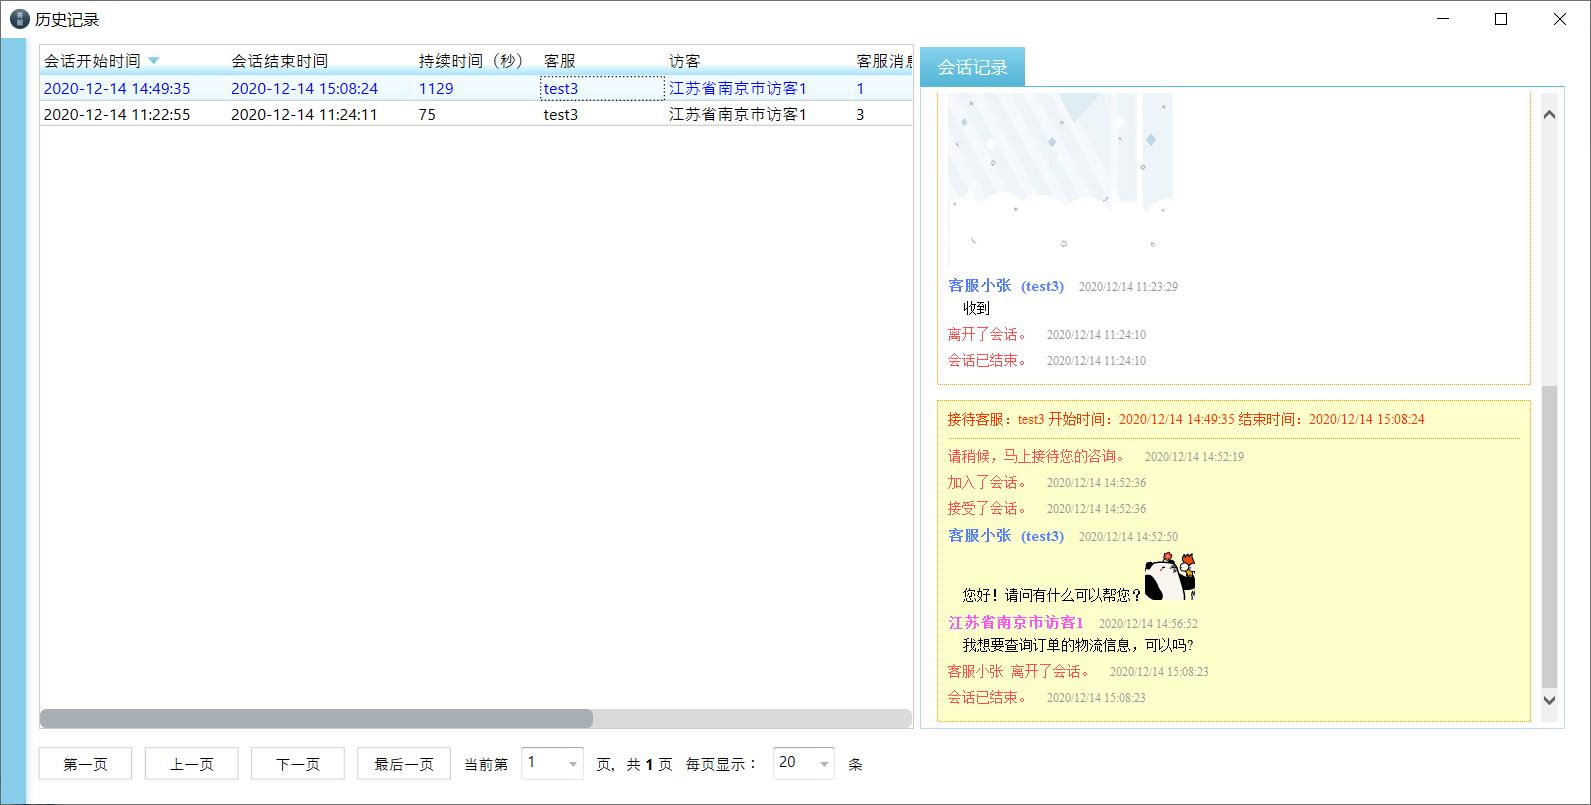This screenshot has height=805, width=1591.
Task: Click the notice 请稍候，马上接待您的咨询。
Action: 1039,456
